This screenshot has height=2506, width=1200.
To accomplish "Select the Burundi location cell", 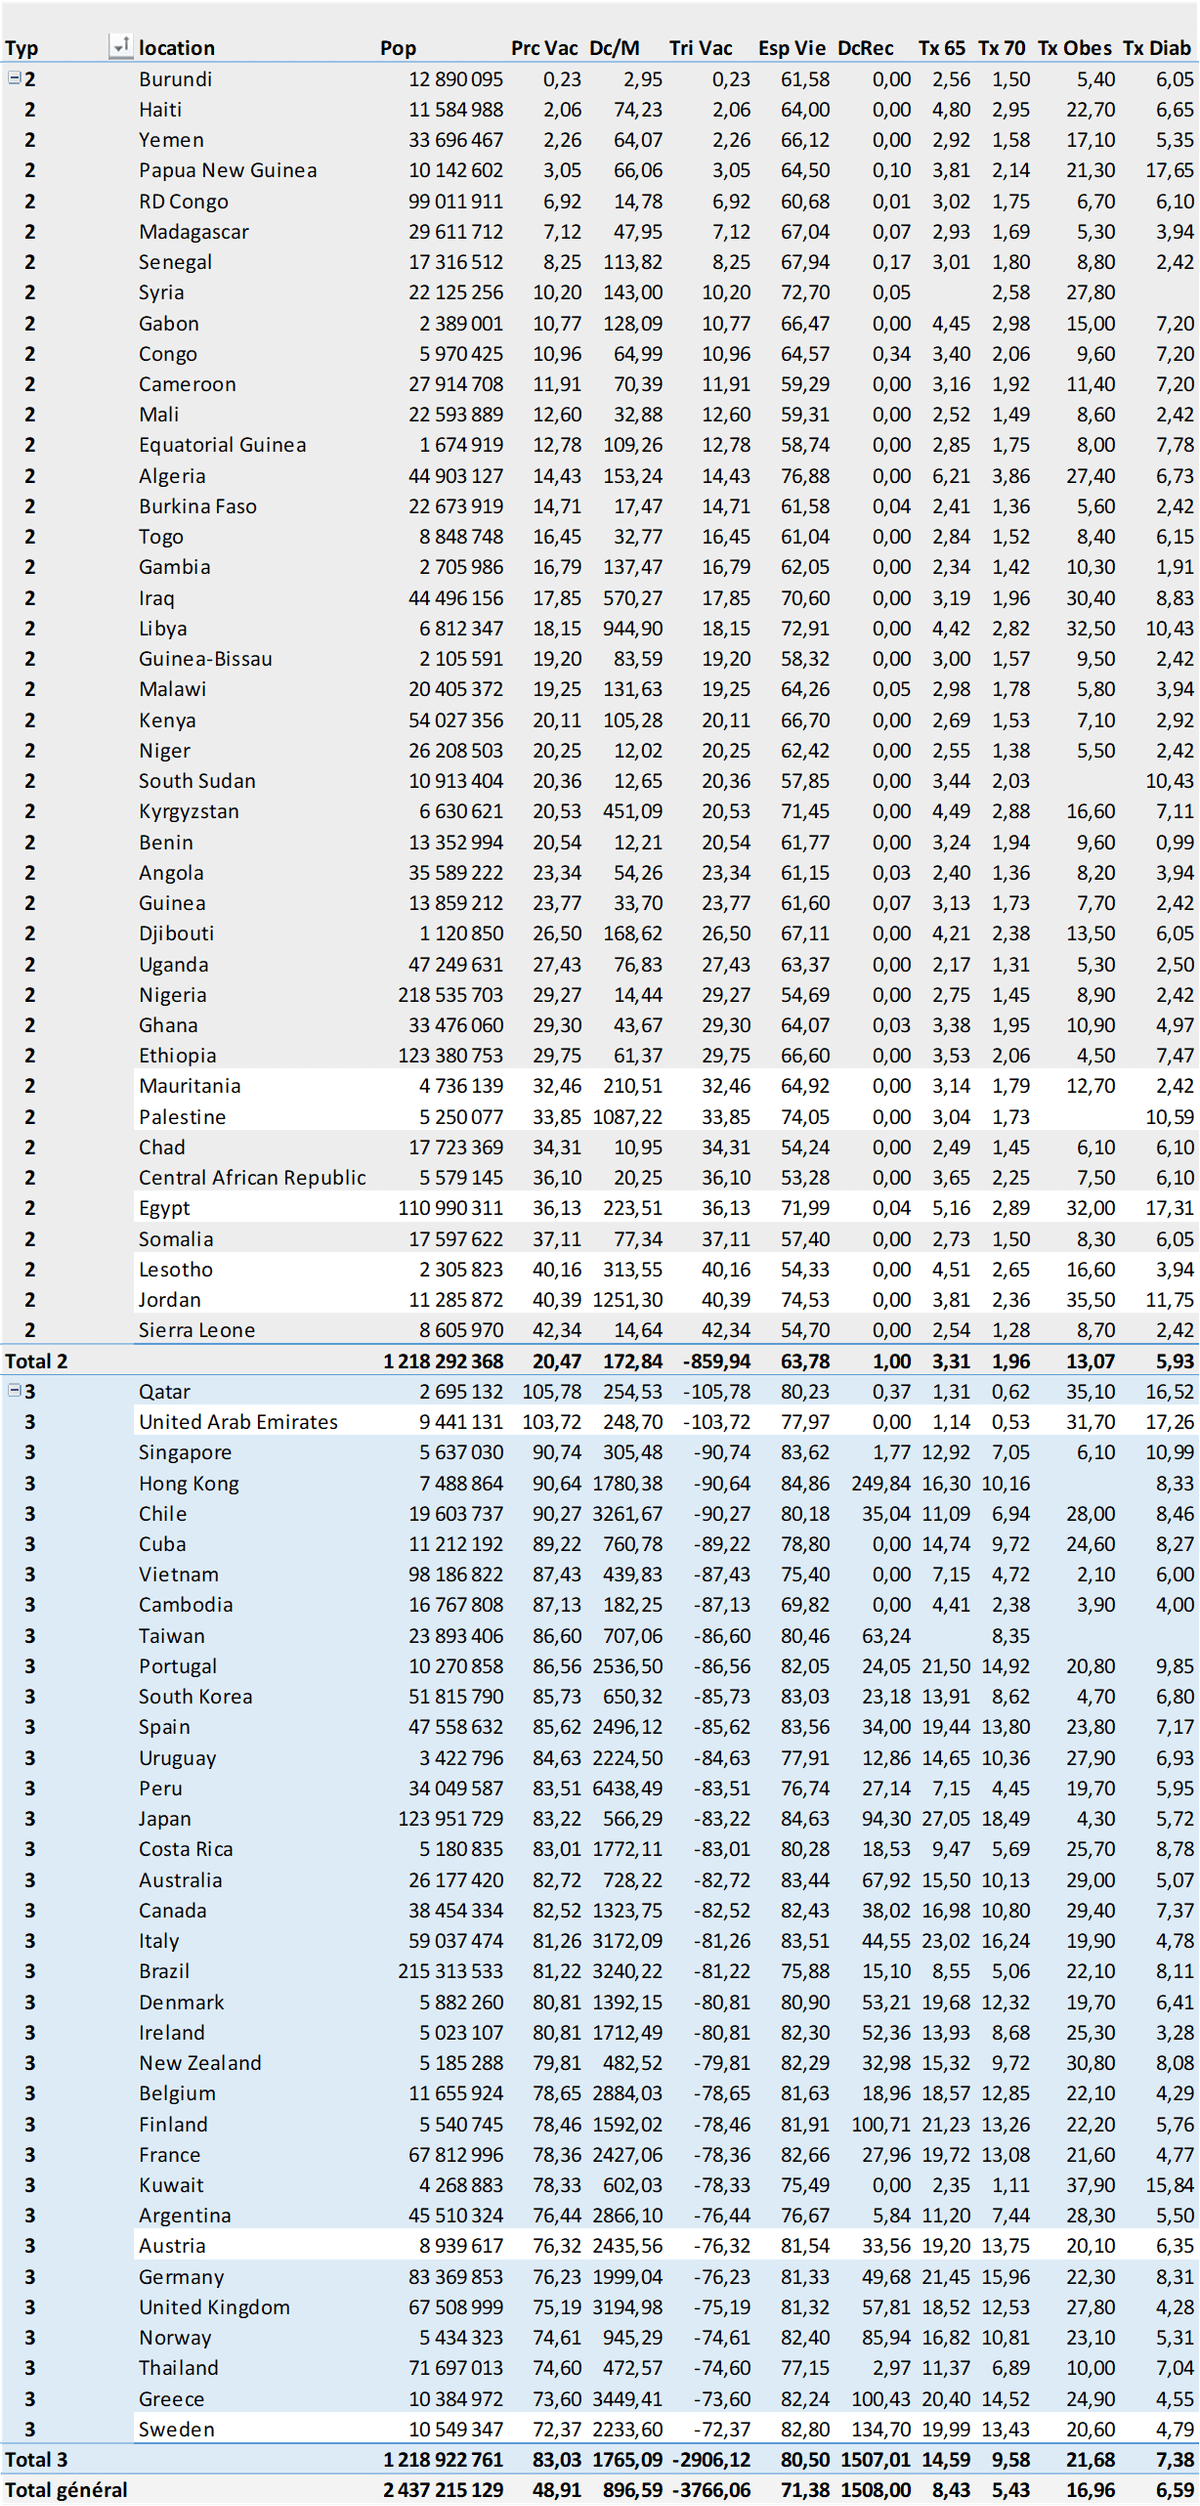I will coord(176,79).
